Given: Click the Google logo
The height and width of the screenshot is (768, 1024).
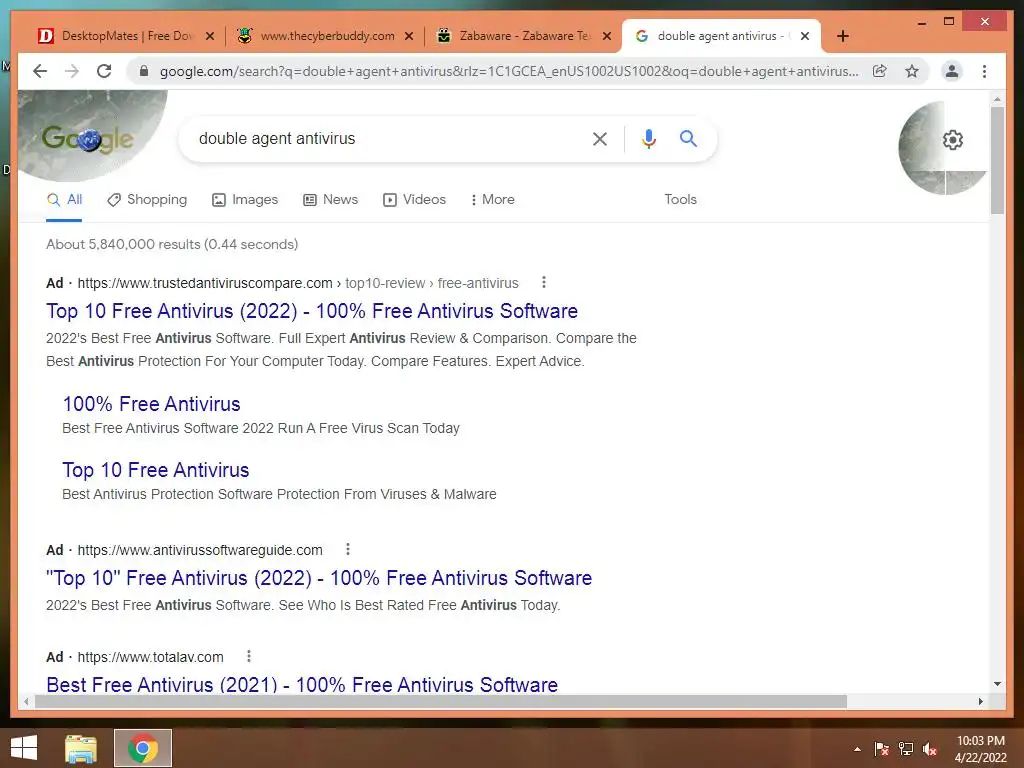Looking at the screenshot, I should tap(88, 138).
